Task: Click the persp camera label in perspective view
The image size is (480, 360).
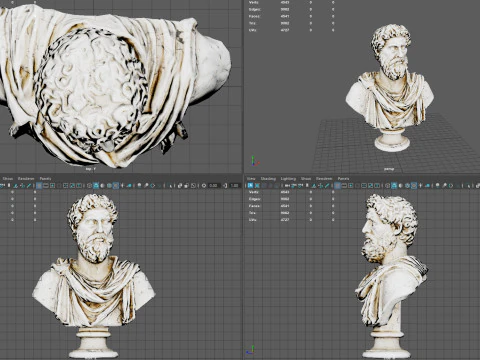Action: (389, 169)
